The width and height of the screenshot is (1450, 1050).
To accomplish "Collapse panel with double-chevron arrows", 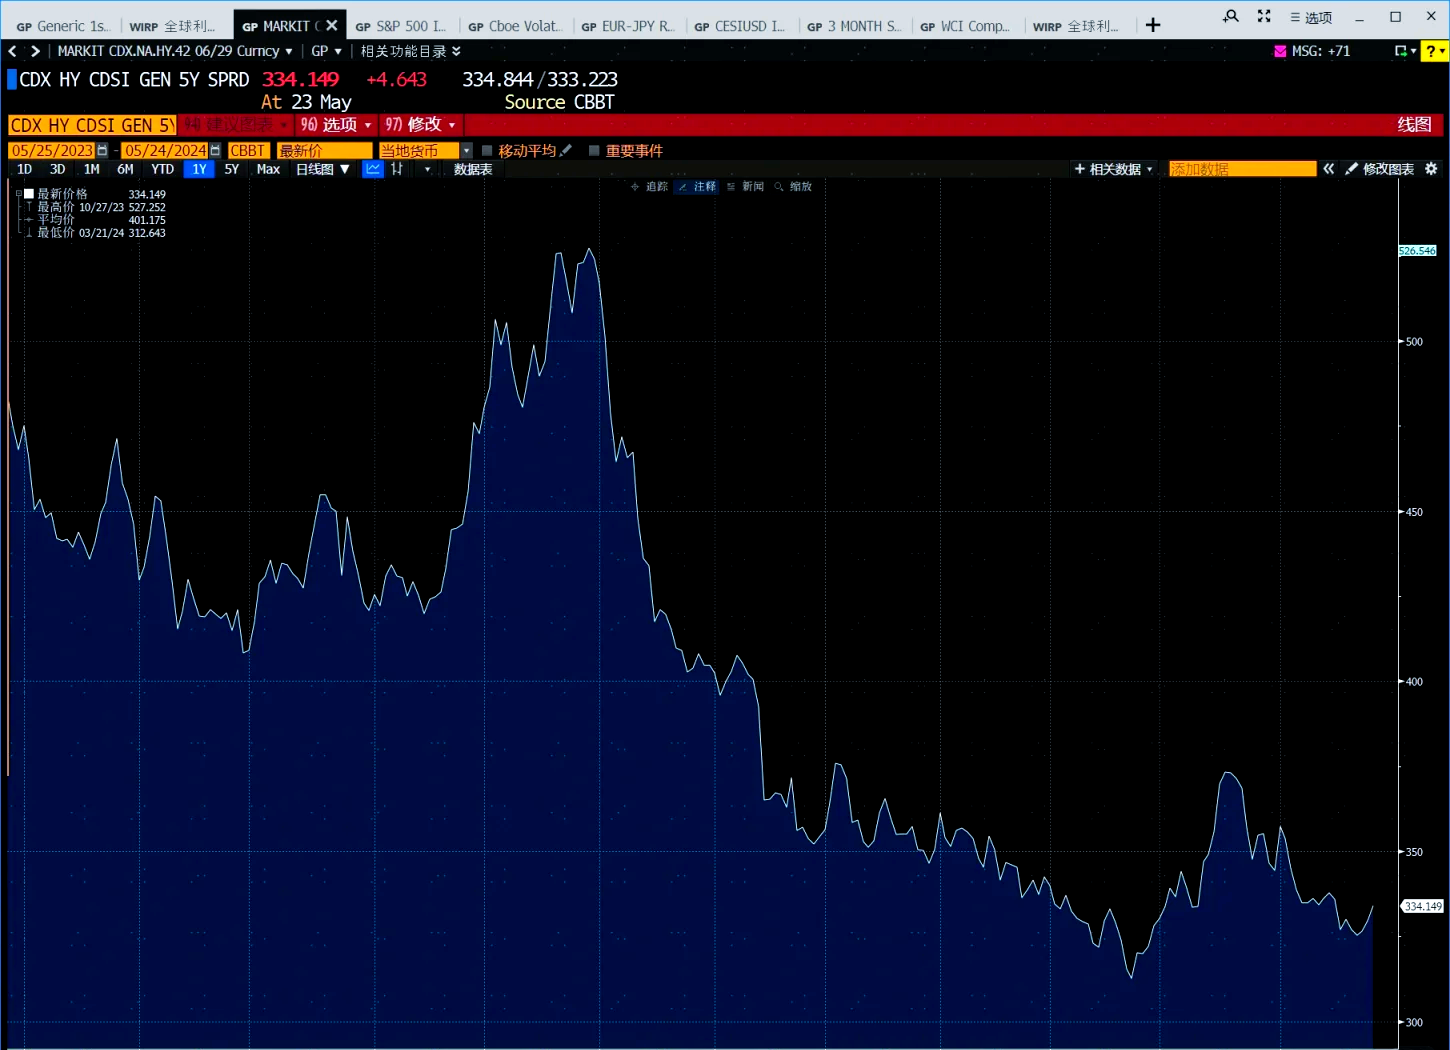I will coord(1329,169).
